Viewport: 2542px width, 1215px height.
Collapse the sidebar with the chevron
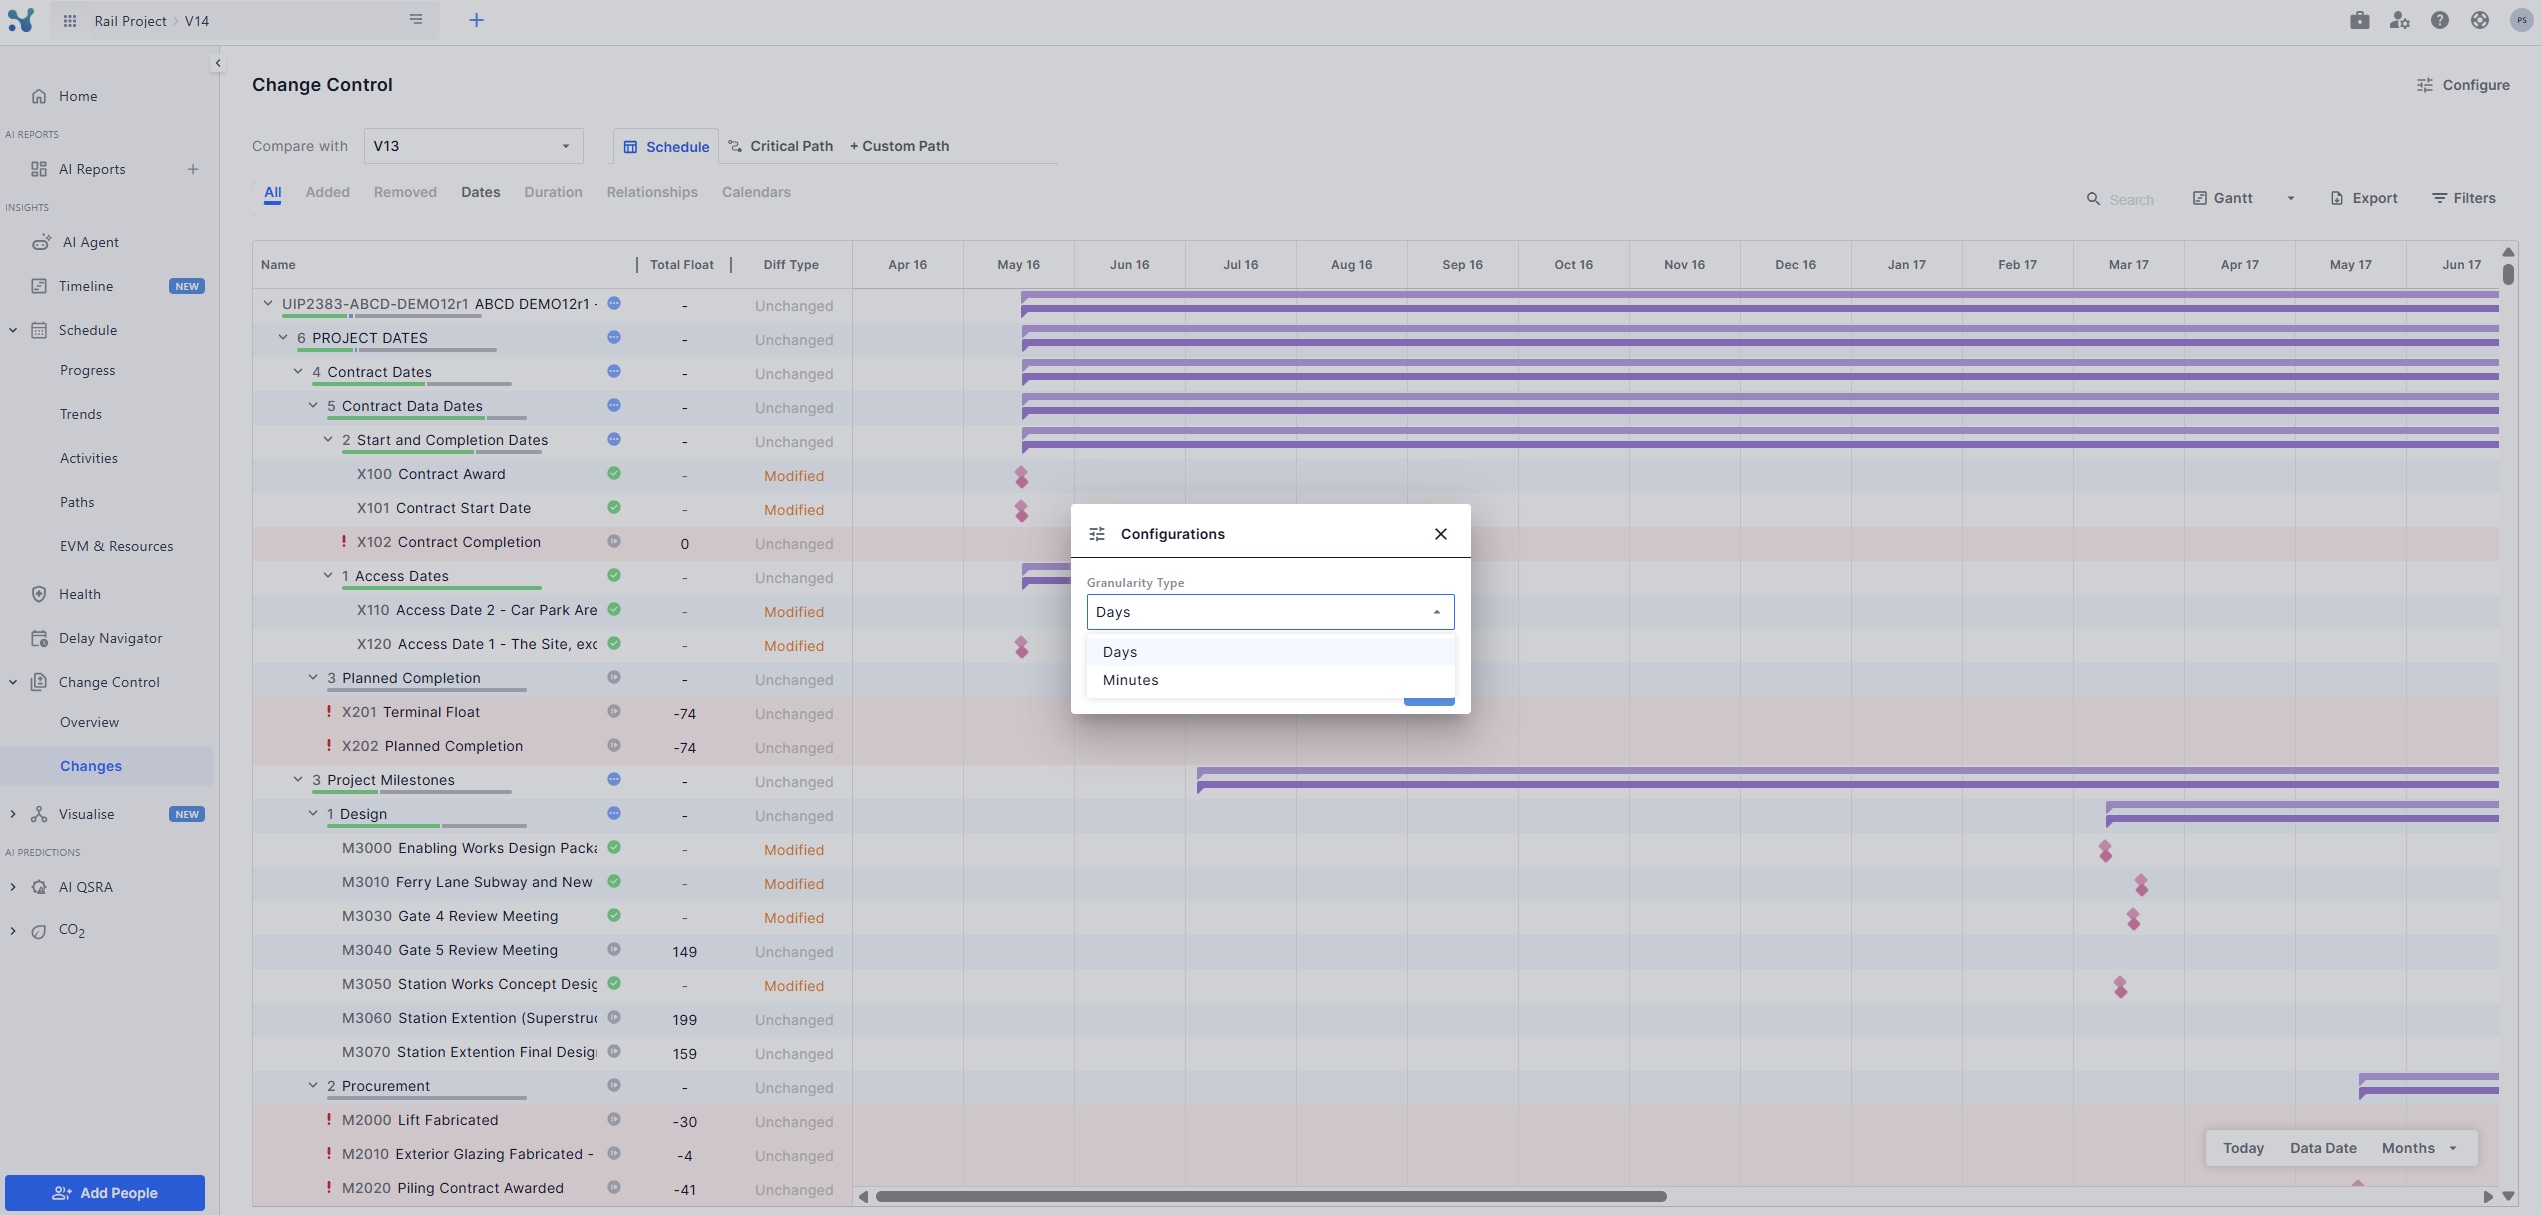click(217, 63)
